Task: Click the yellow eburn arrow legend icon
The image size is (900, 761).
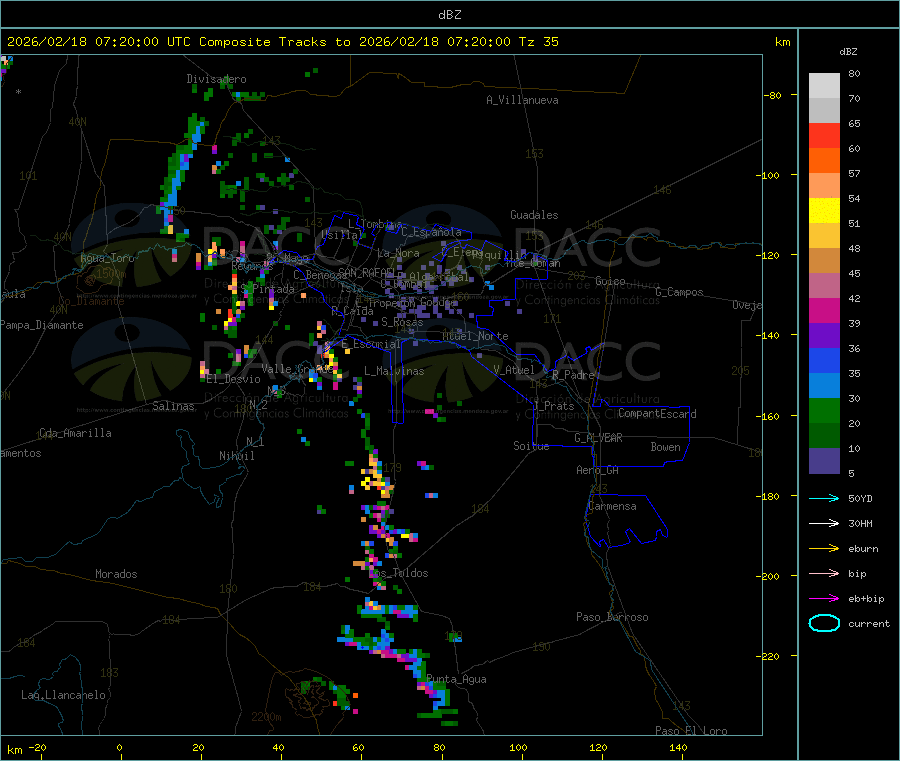Action: coord(824,548)
